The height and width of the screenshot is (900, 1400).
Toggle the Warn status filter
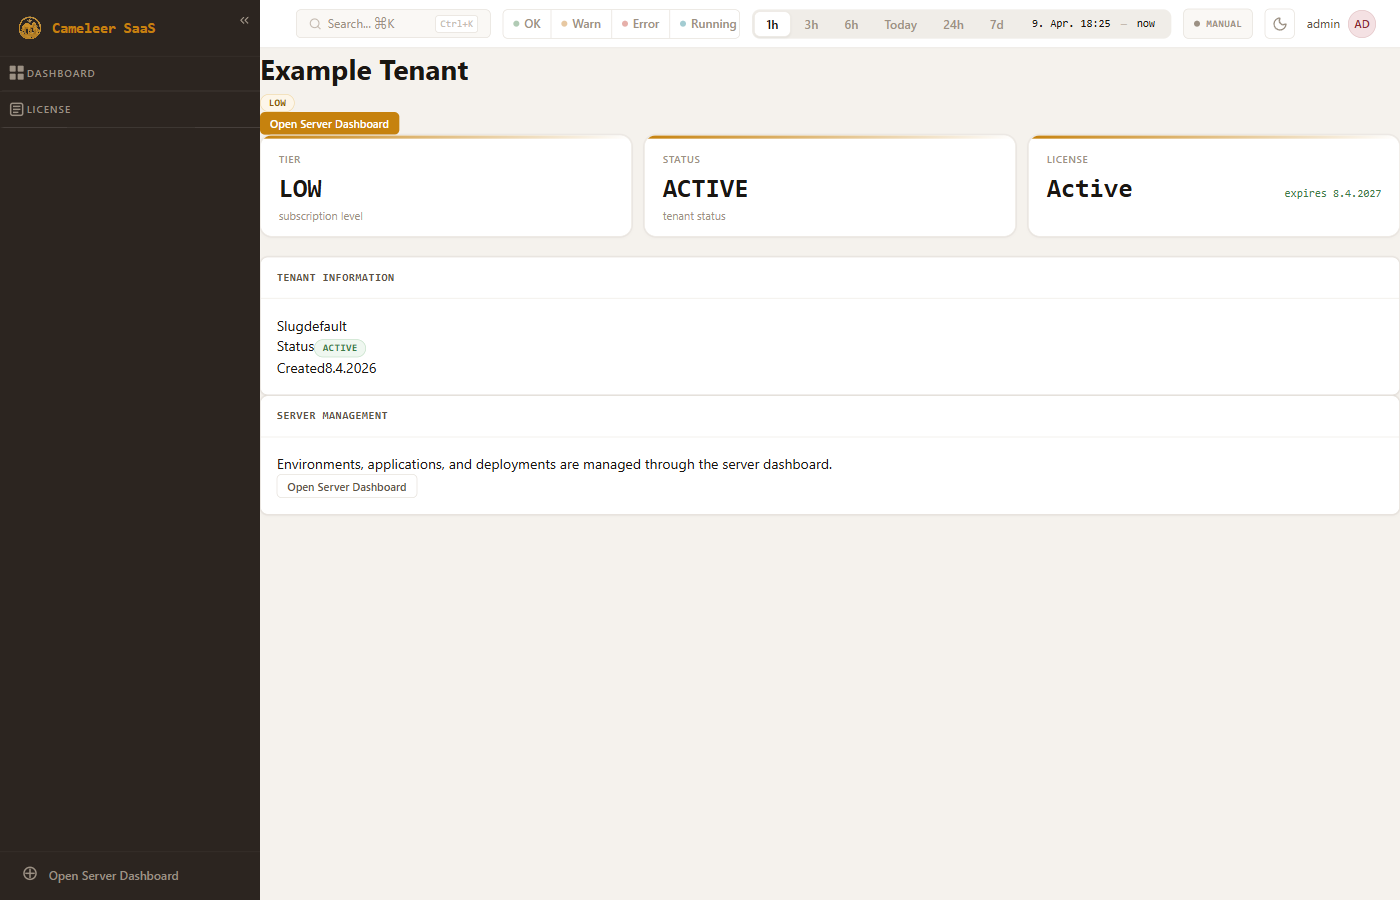[581, 24]
